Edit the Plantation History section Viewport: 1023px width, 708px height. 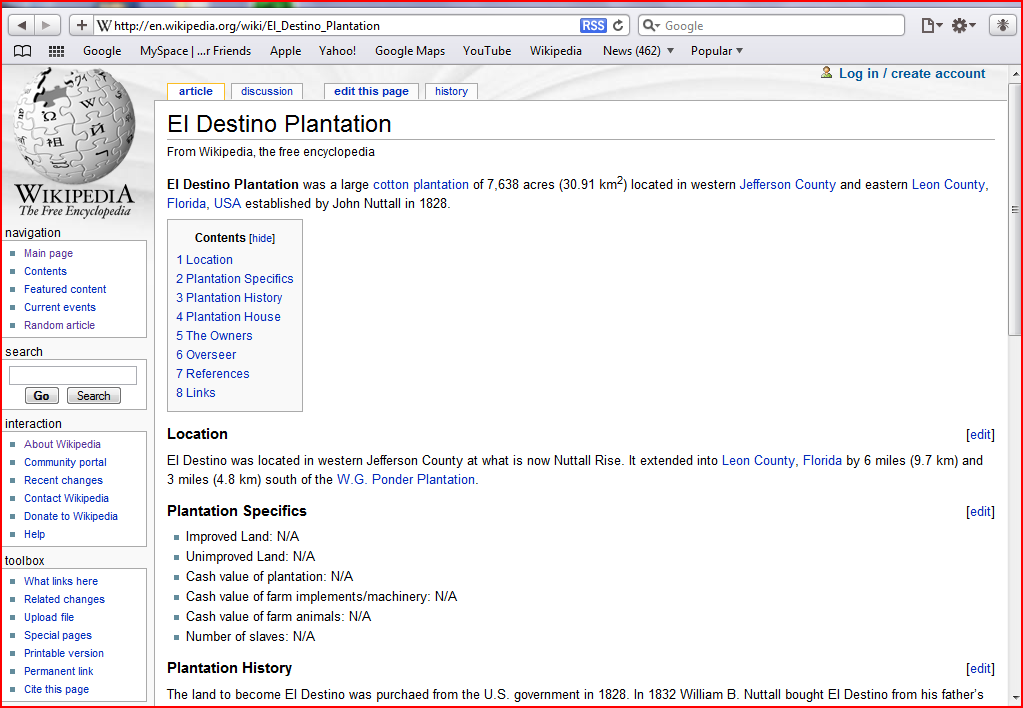click(980, 669)
